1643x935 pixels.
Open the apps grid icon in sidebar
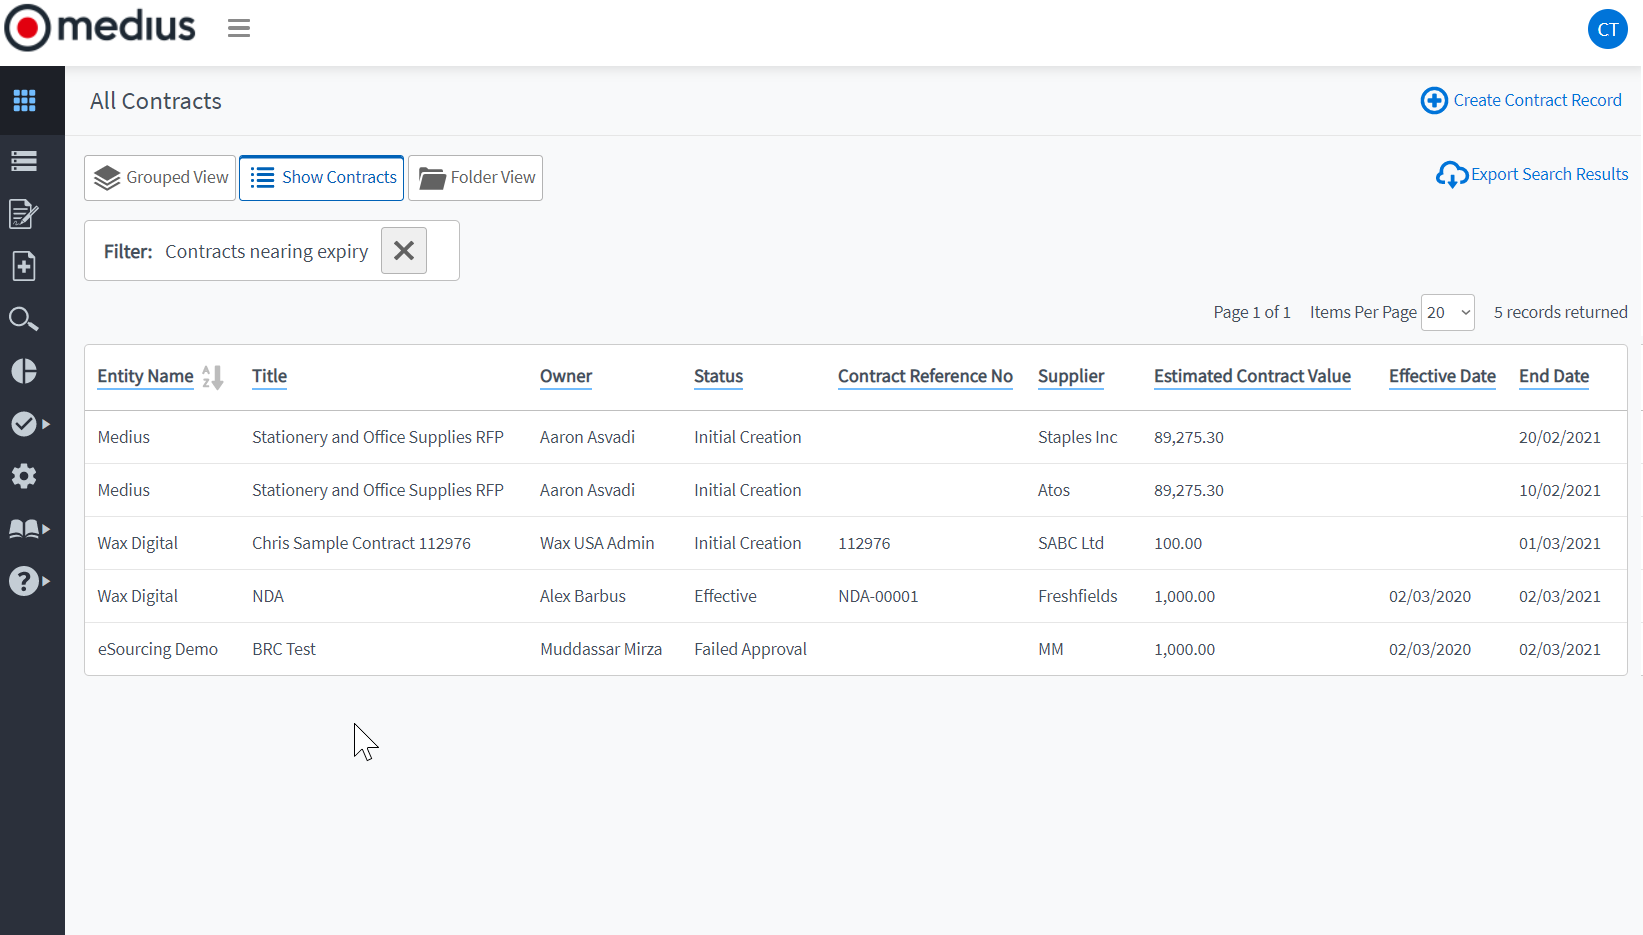point(24,100)
